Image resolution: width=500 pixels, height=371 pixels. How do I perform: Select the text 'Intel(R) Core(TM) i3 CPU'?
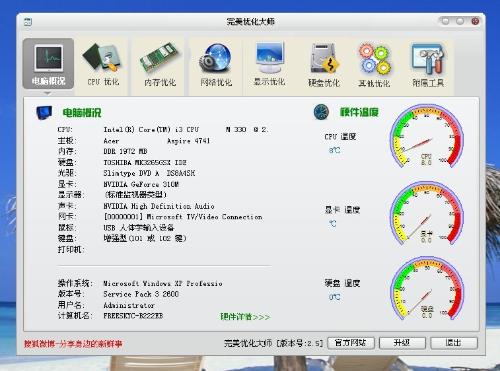[x=151, y=129]
